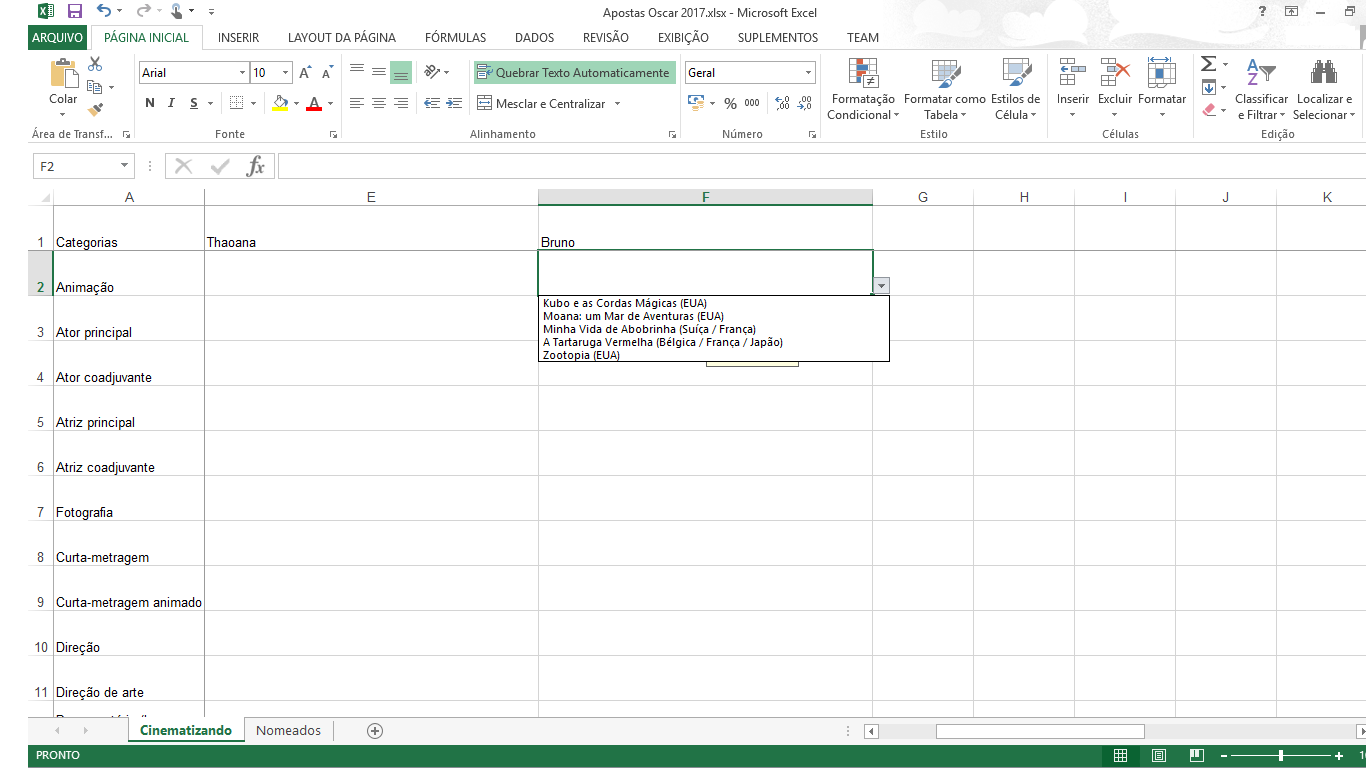Open the ARQUIVO file tab
The height and width of the screenshot is (768, 1366).
57,37
